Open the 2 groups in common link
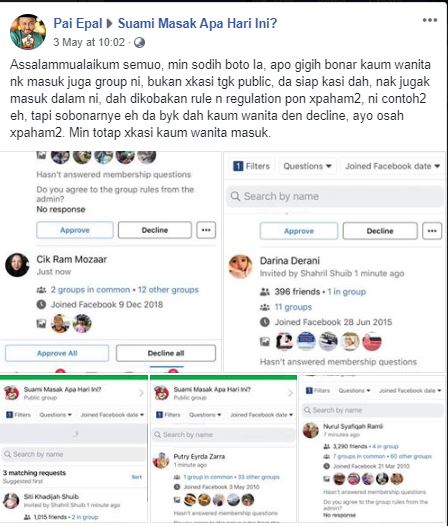The width and height of the screenshot is (448, 526). point(90,290)
